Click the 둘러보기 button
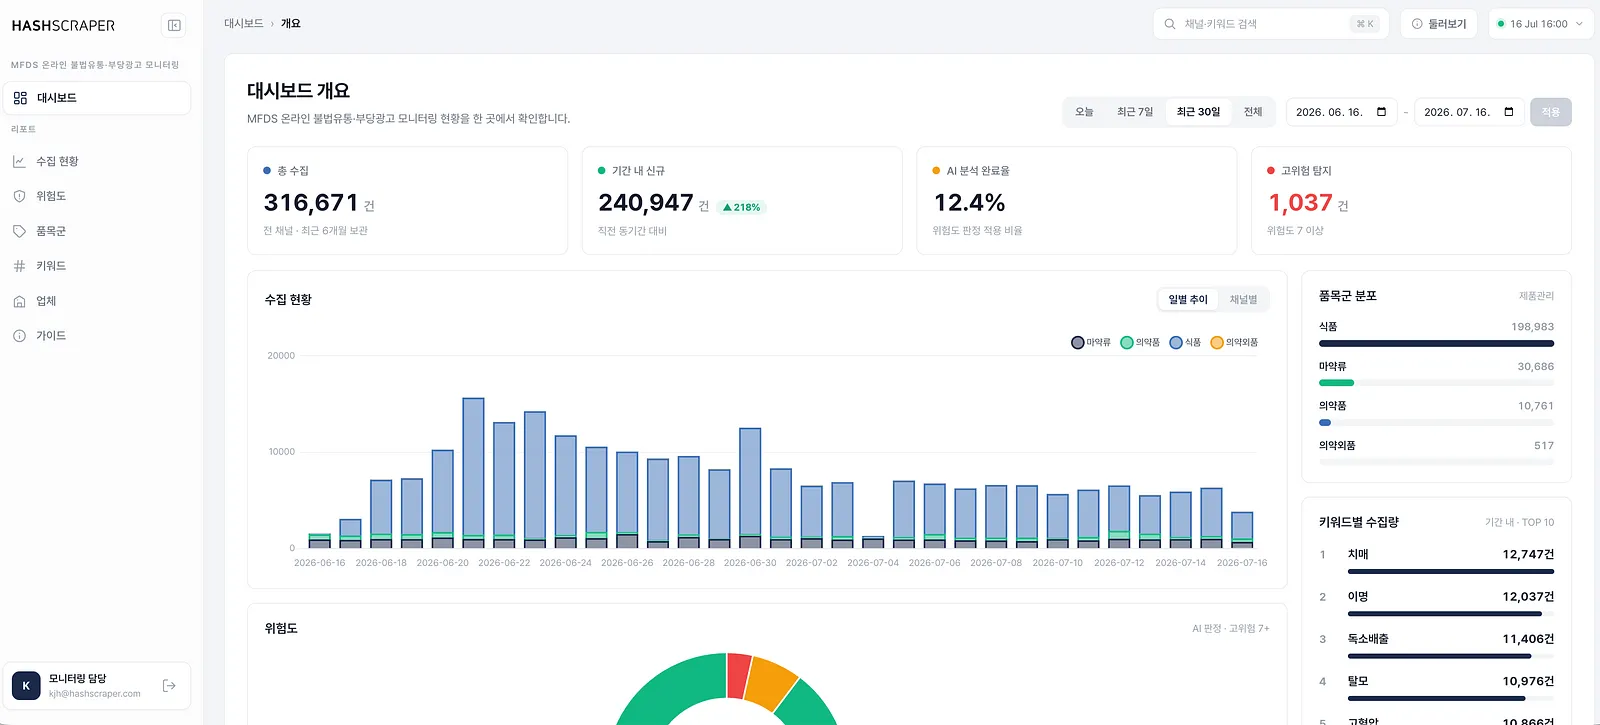Image resolution: width=1600 pixels, height=725 pixels. pos(1437,24)
